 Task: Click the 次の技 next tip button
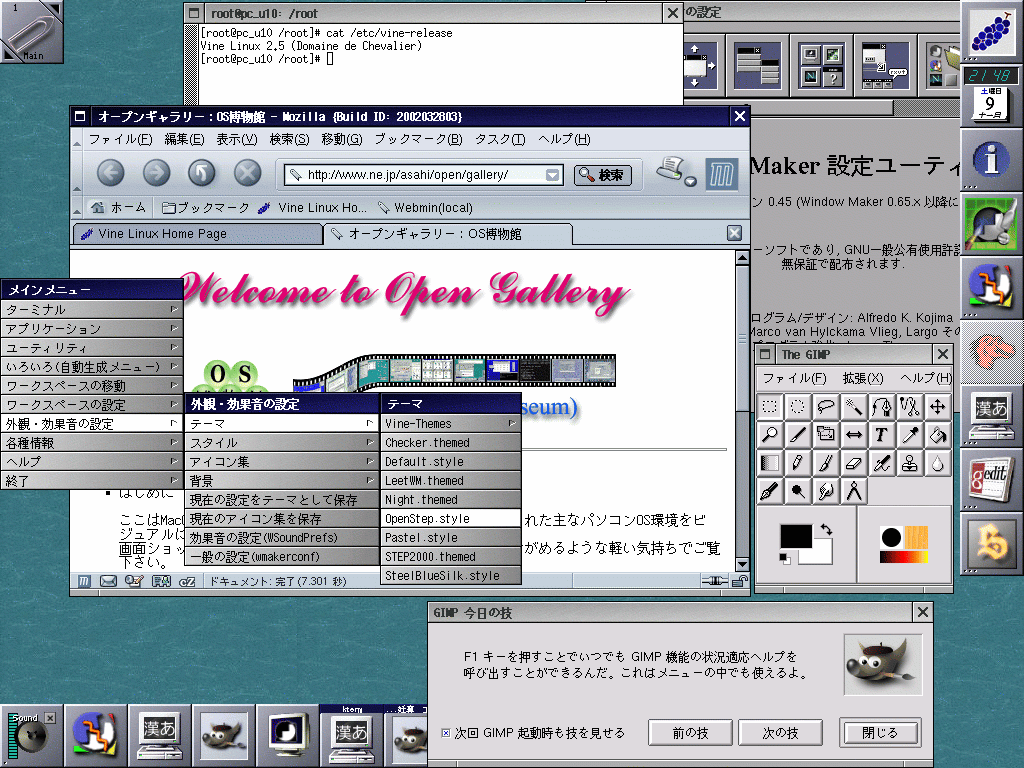[780, 733]
